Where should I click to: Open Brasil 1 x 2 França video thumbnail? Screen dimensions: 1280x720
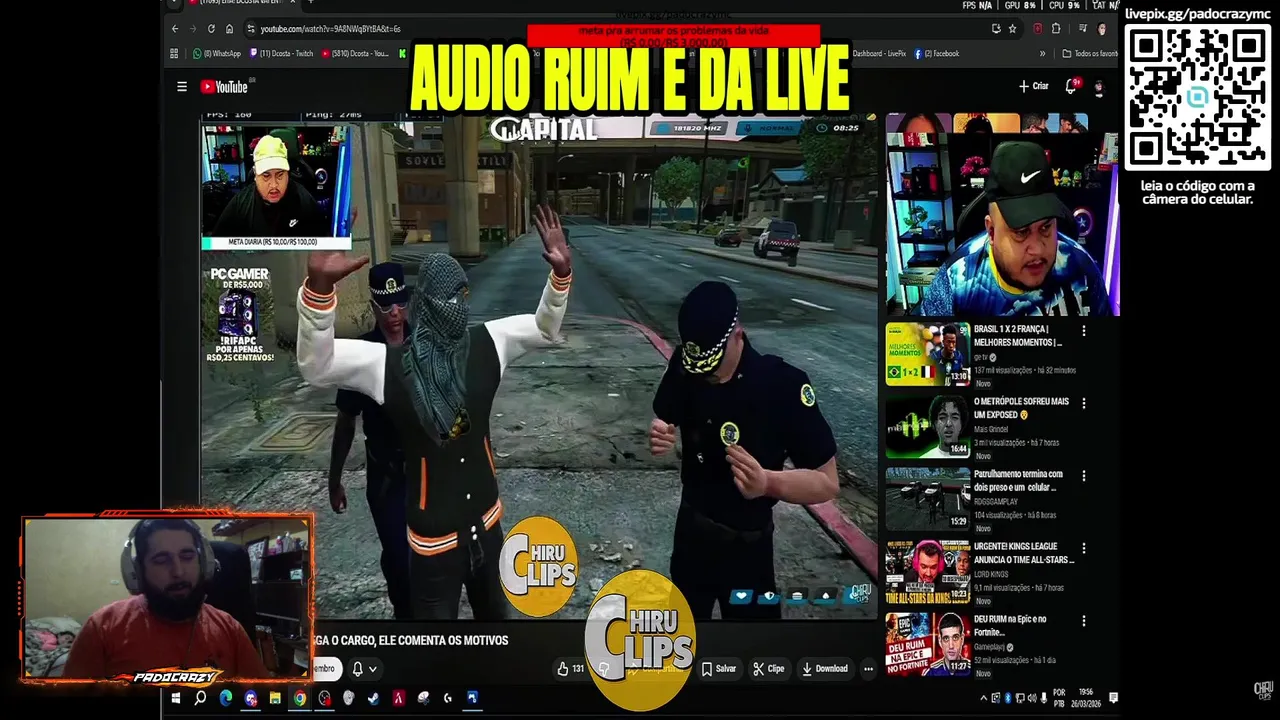tap(927, 354)
